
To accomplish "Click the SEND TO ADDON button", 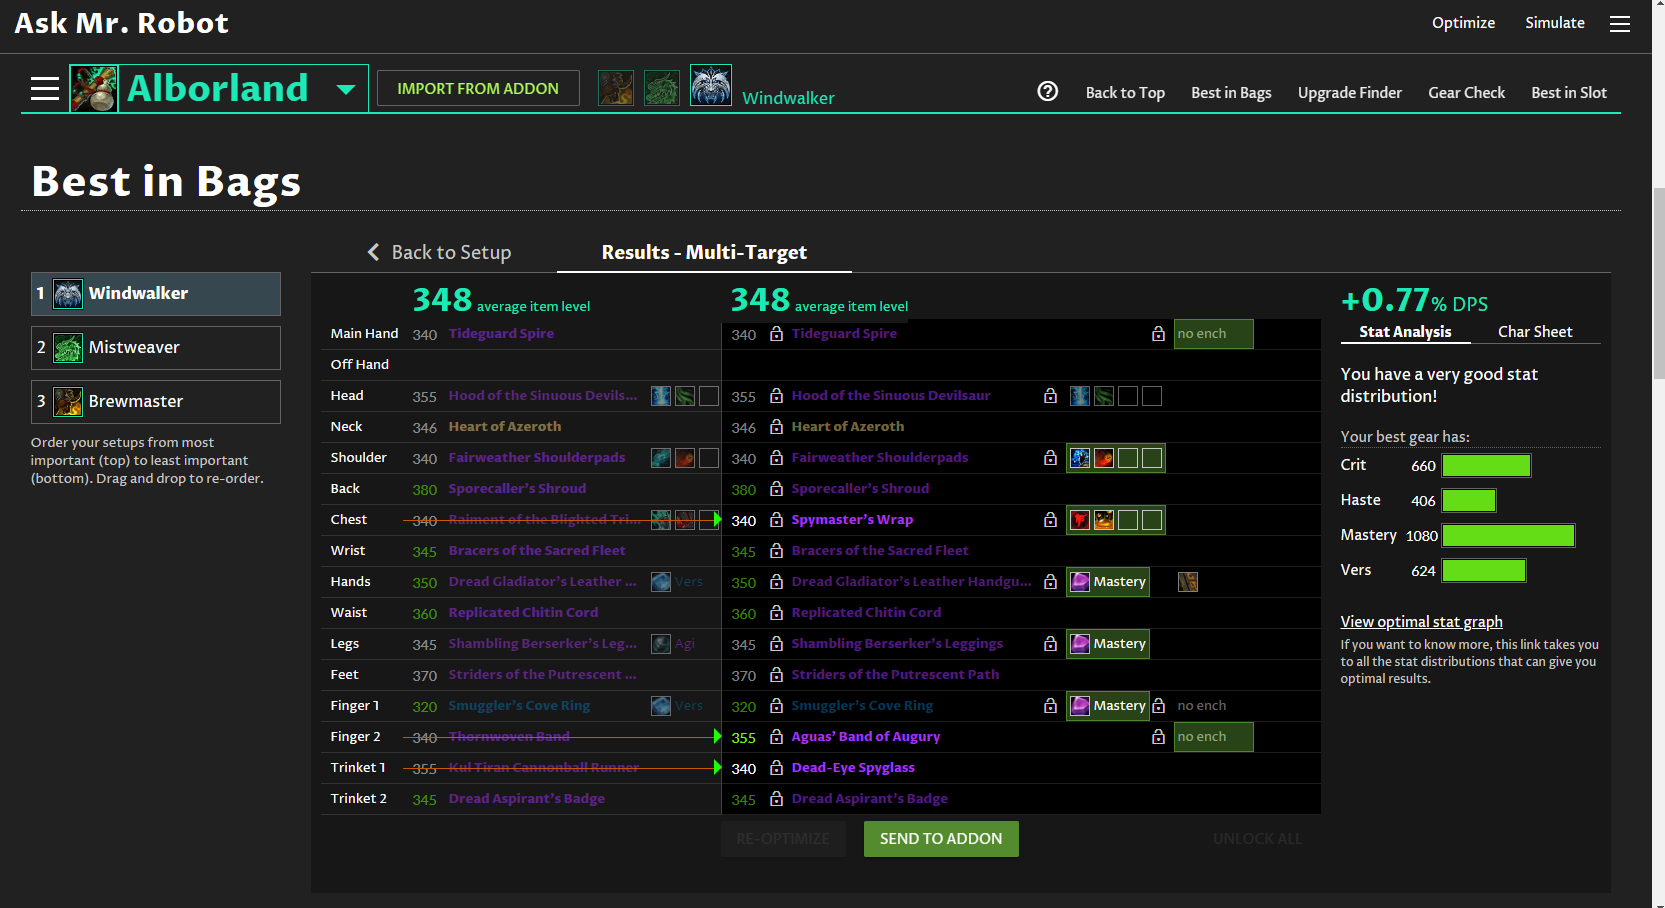I will 941,839.
